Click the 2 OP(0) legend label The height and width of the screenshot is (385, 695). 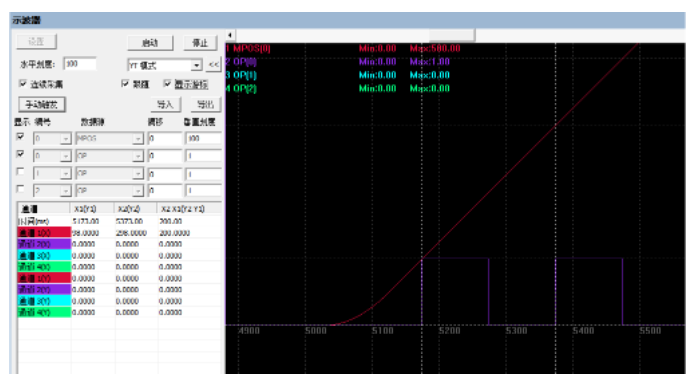[x=241, y=62]
